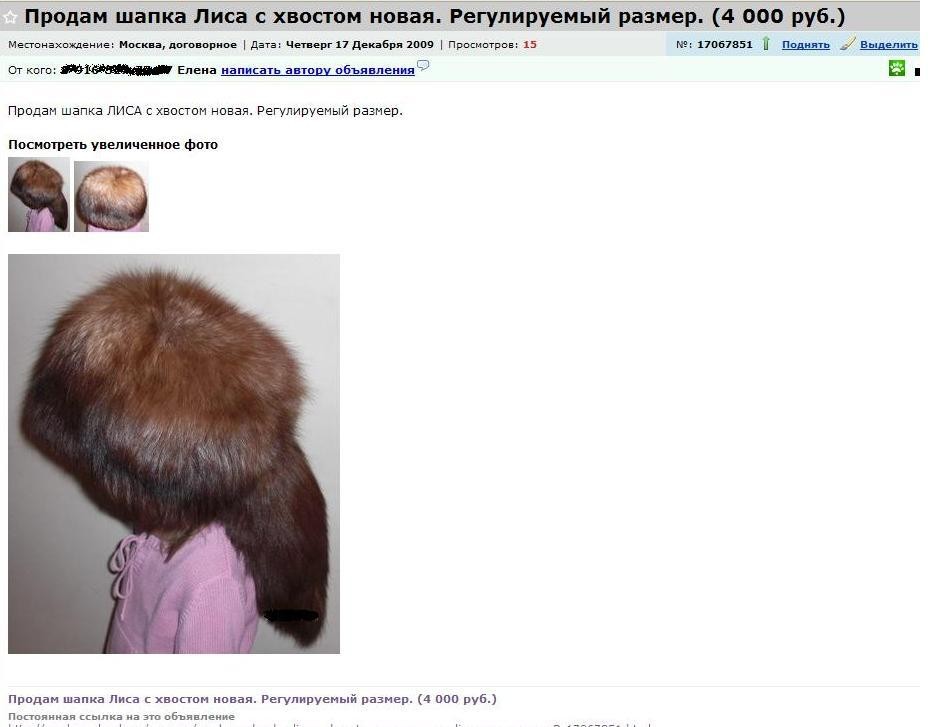Click the favorite star icon beside the title
The image size is (946, 727).
10,17
